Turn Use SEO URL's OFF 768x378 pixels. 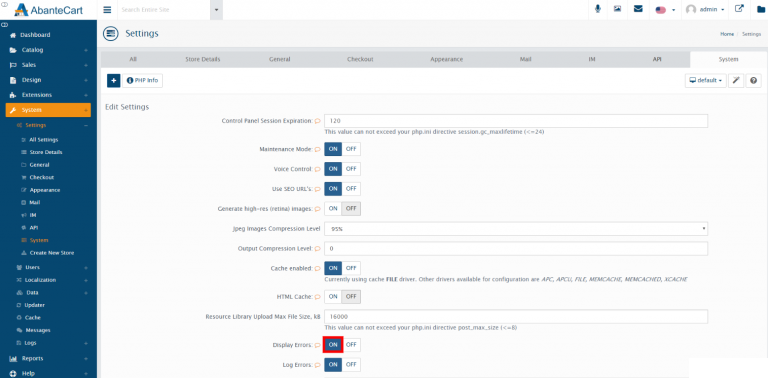pos(351,189)
